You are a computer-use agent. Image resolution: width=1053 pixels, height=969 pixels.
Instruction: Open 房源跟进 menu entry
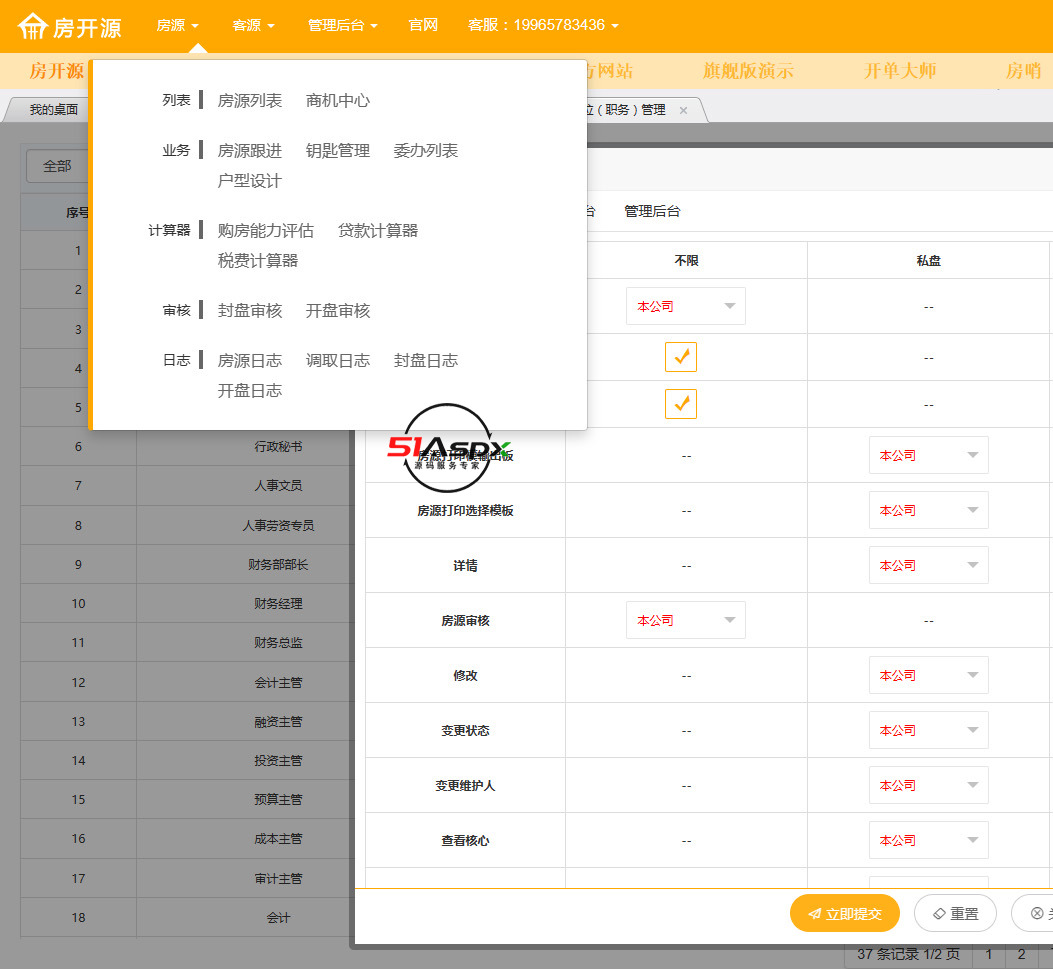pyautogui.click(x=250, y=151)
